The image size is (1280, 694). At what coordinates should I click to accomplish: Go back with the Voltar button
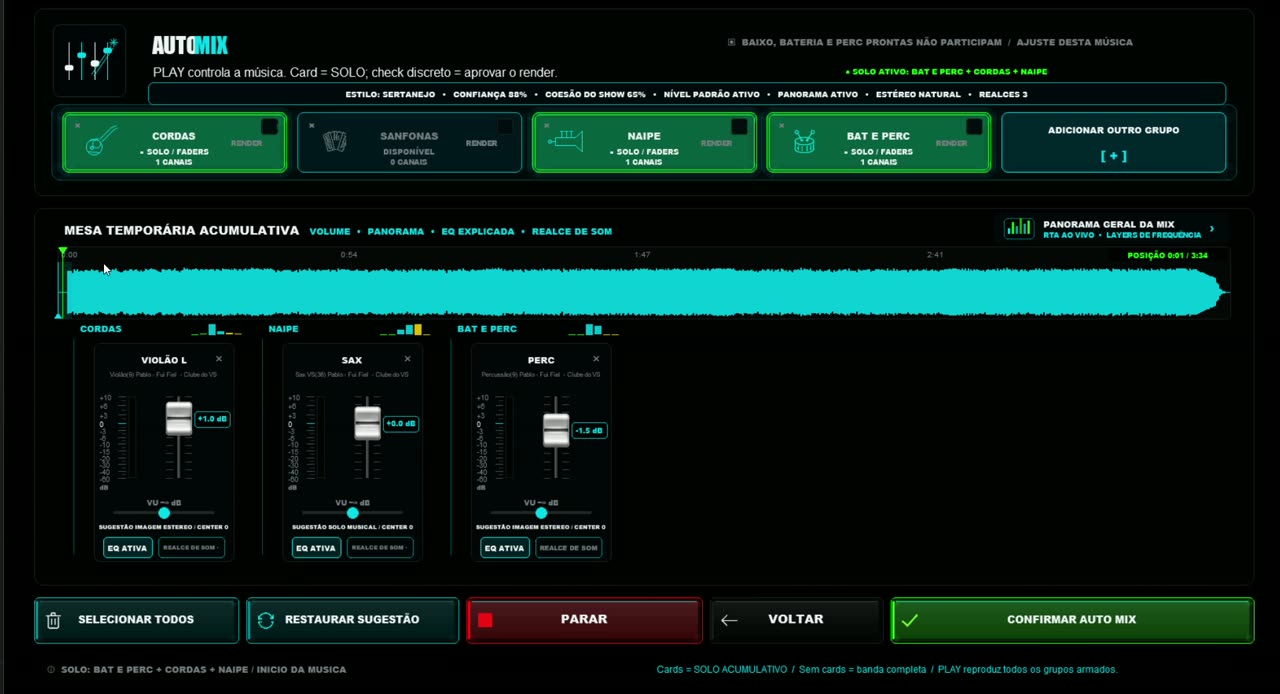(x=795, y=620)
